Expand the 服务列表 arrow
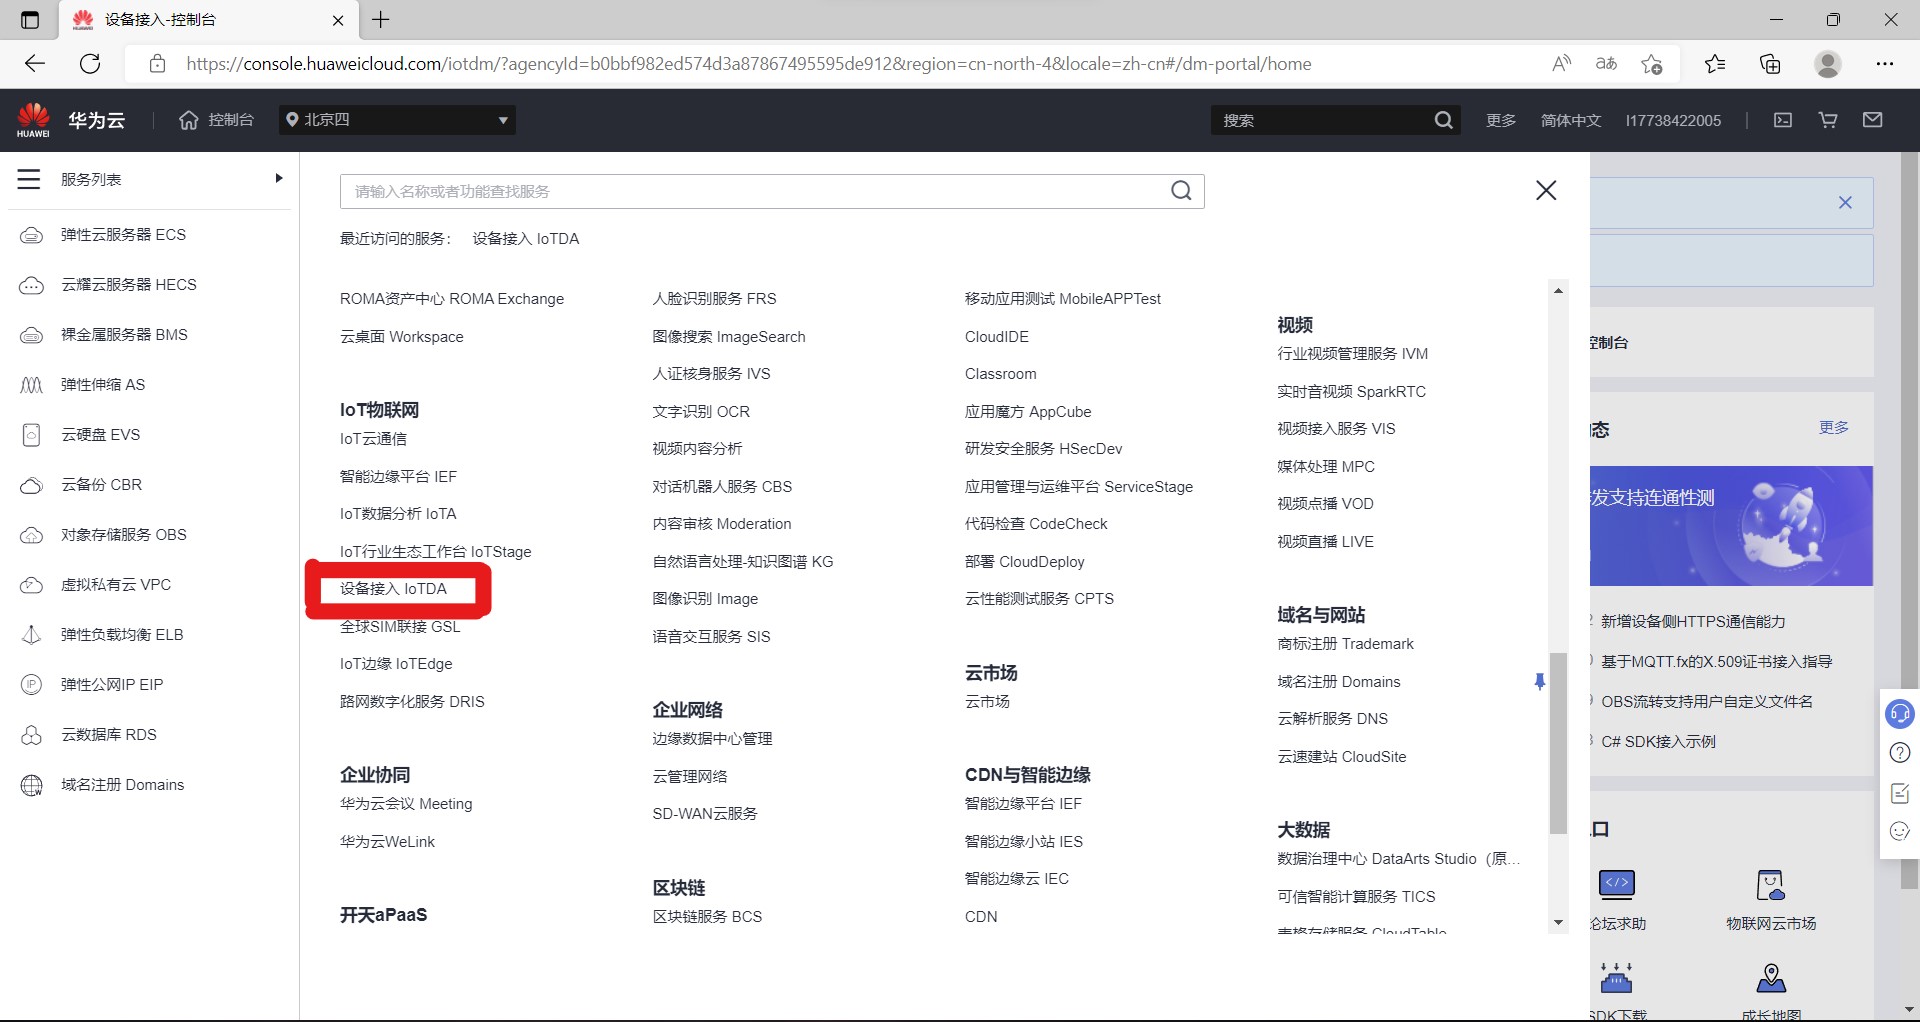The height and width of the screenshot is (1022, 1920). 279,178
